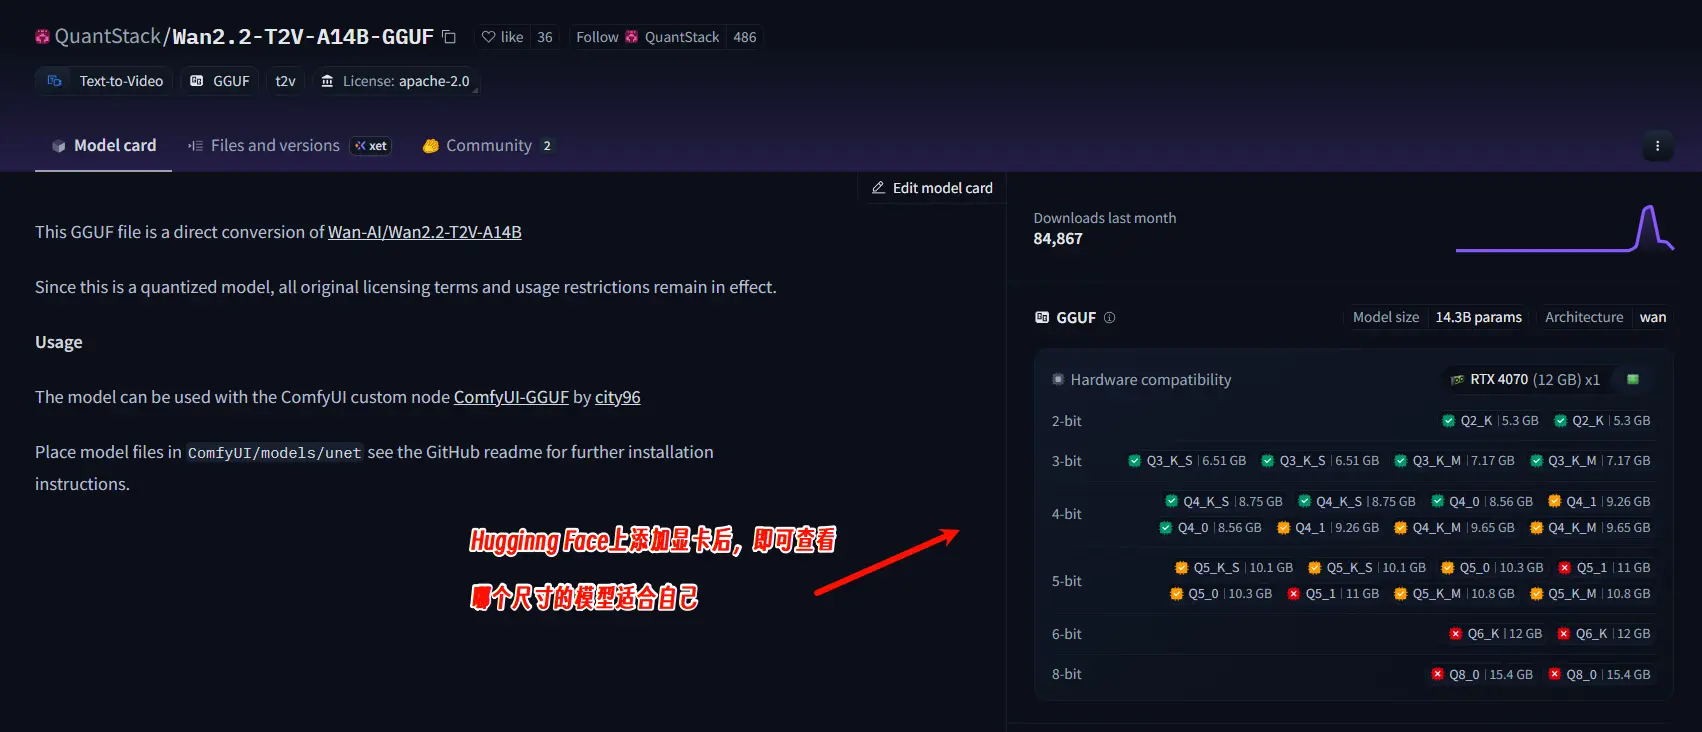Open the Hardware compatibility section header

tap(1150, 380)
